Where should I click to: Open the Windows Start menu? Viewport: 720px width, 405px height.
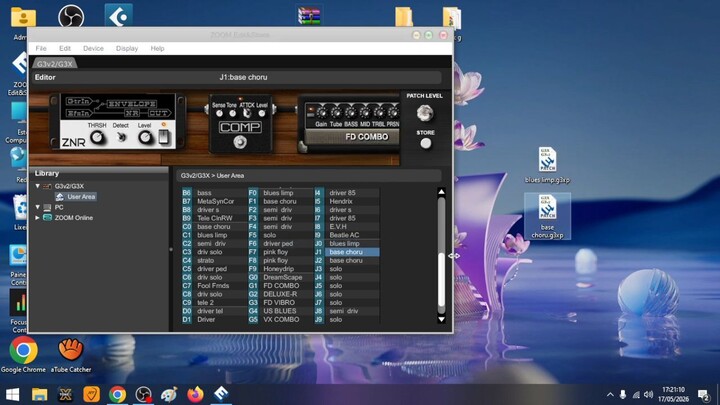tap(12, 394)
